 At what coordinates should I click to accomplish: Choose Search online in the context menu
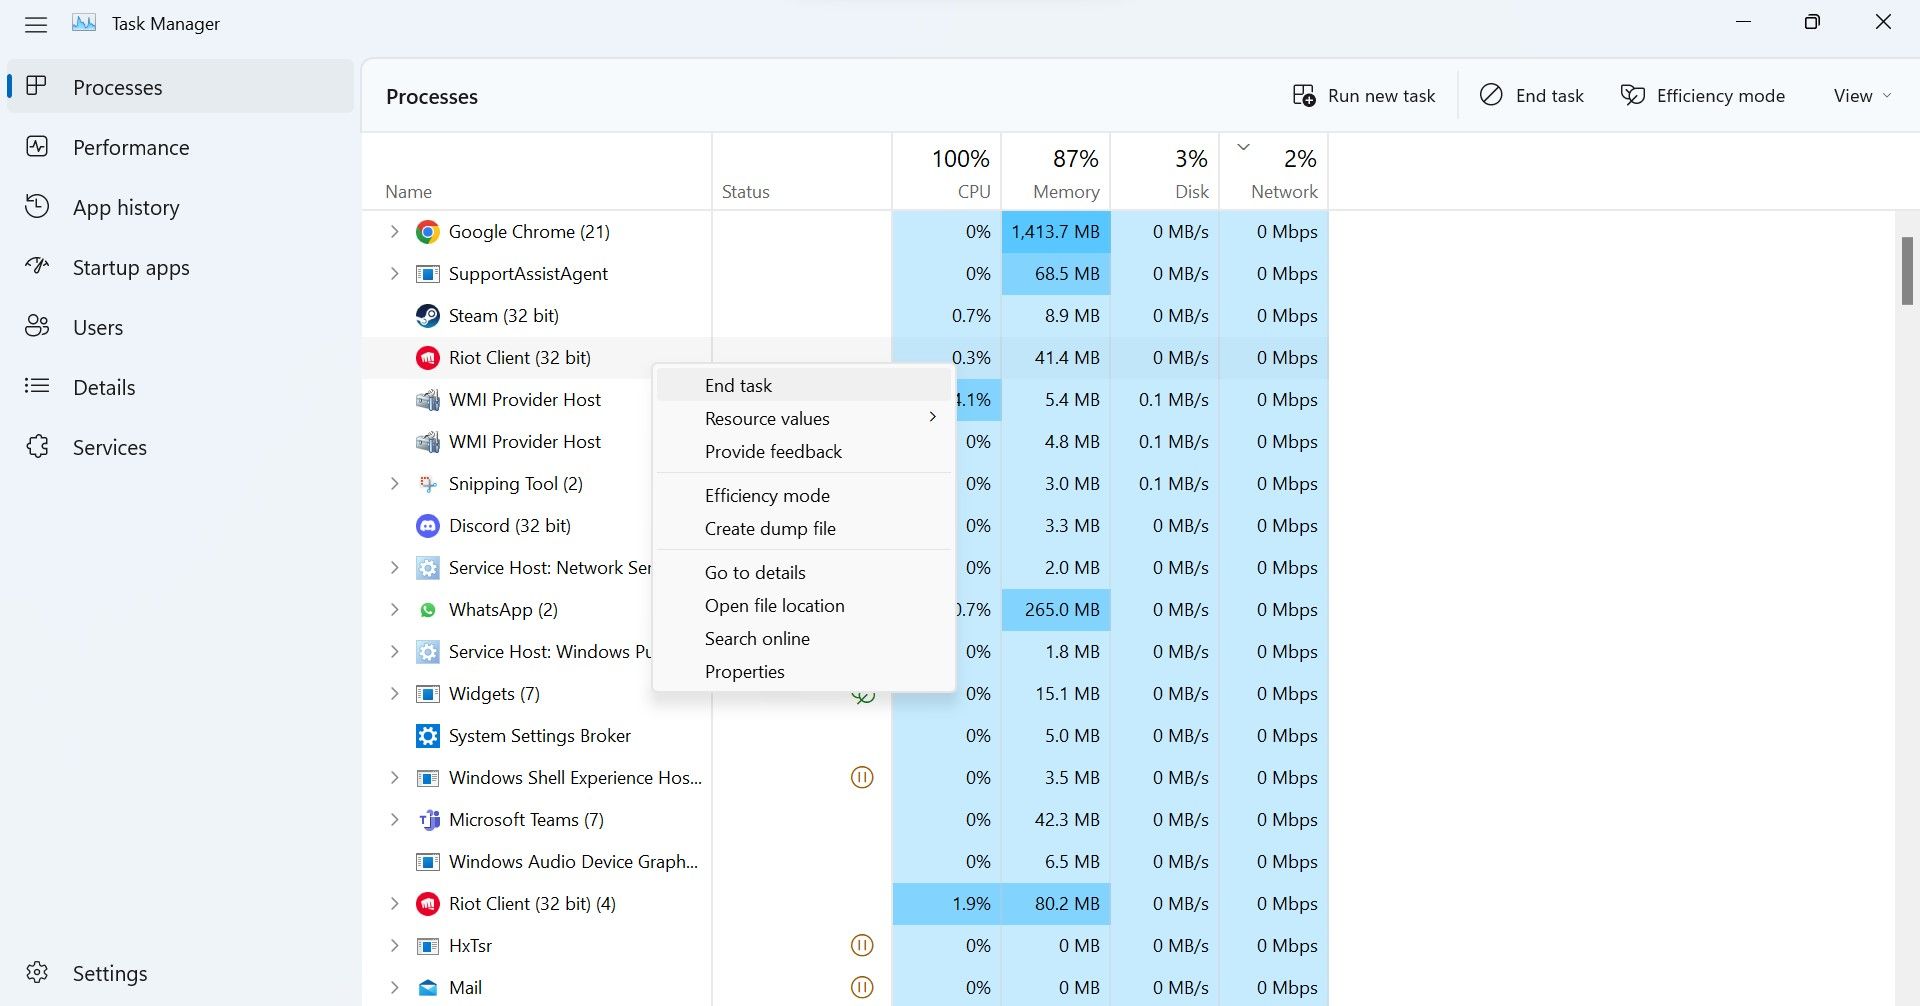click(x=757, y=638)
